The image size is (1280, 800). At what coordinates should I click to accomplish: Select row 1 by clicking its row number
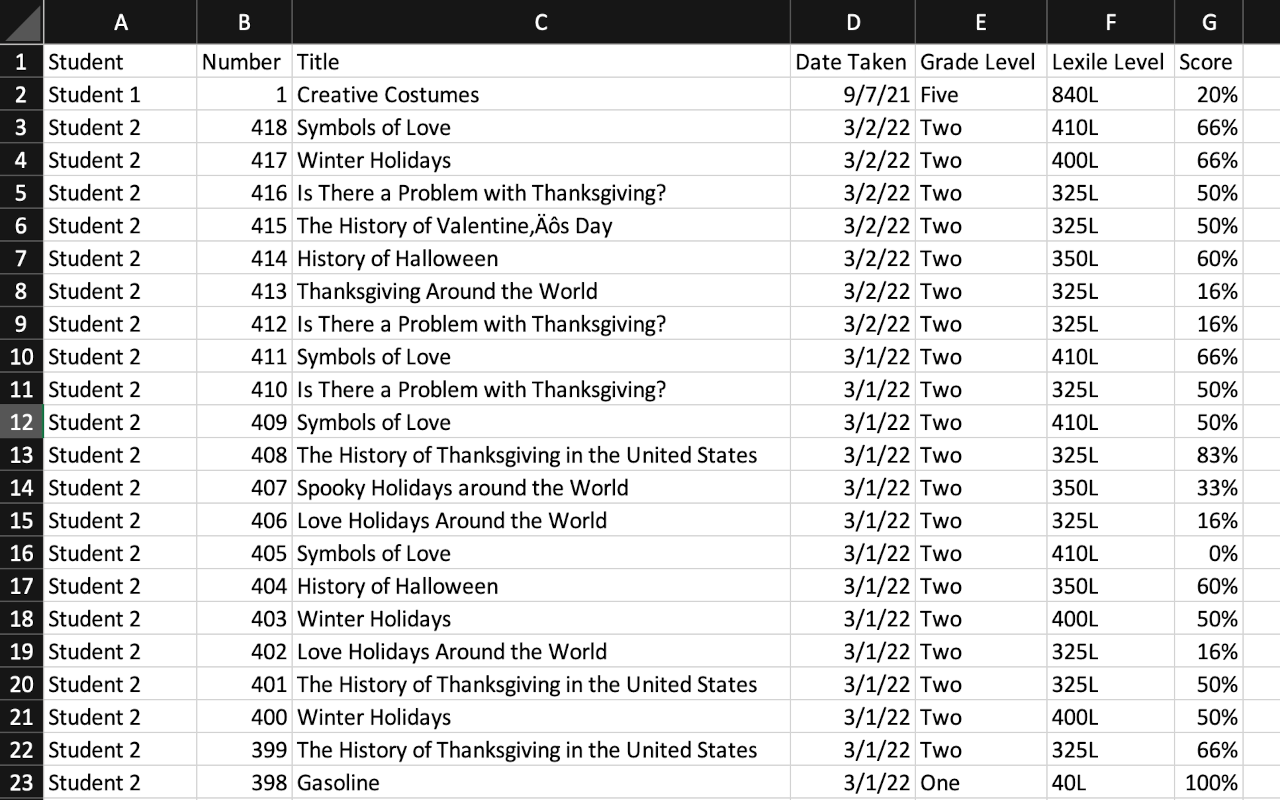[20, 61]
